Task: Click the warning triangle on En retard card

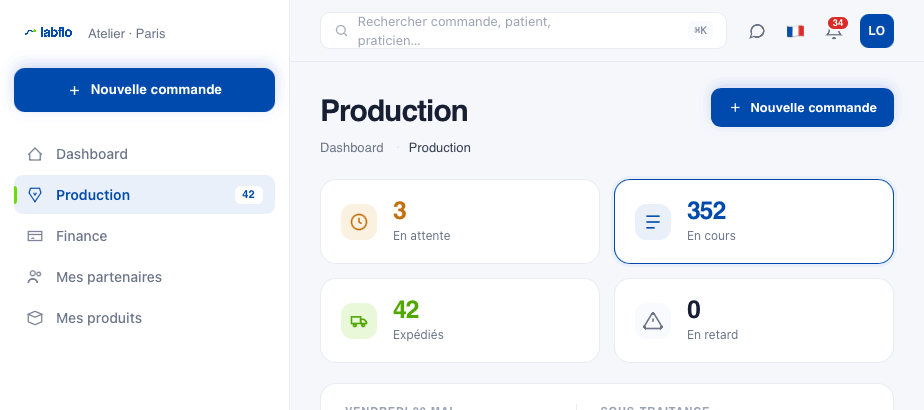Action: [653, 321]
